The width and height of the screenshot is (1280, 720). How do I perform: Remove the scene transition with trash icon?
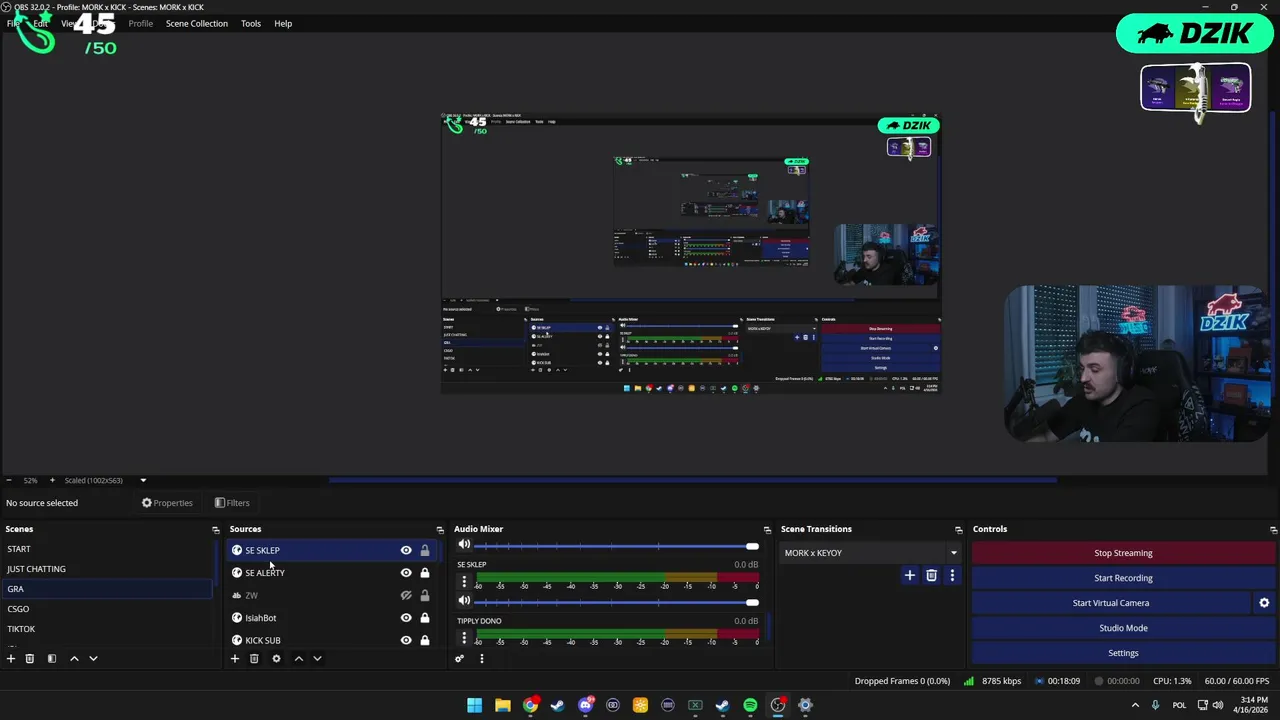931,575
